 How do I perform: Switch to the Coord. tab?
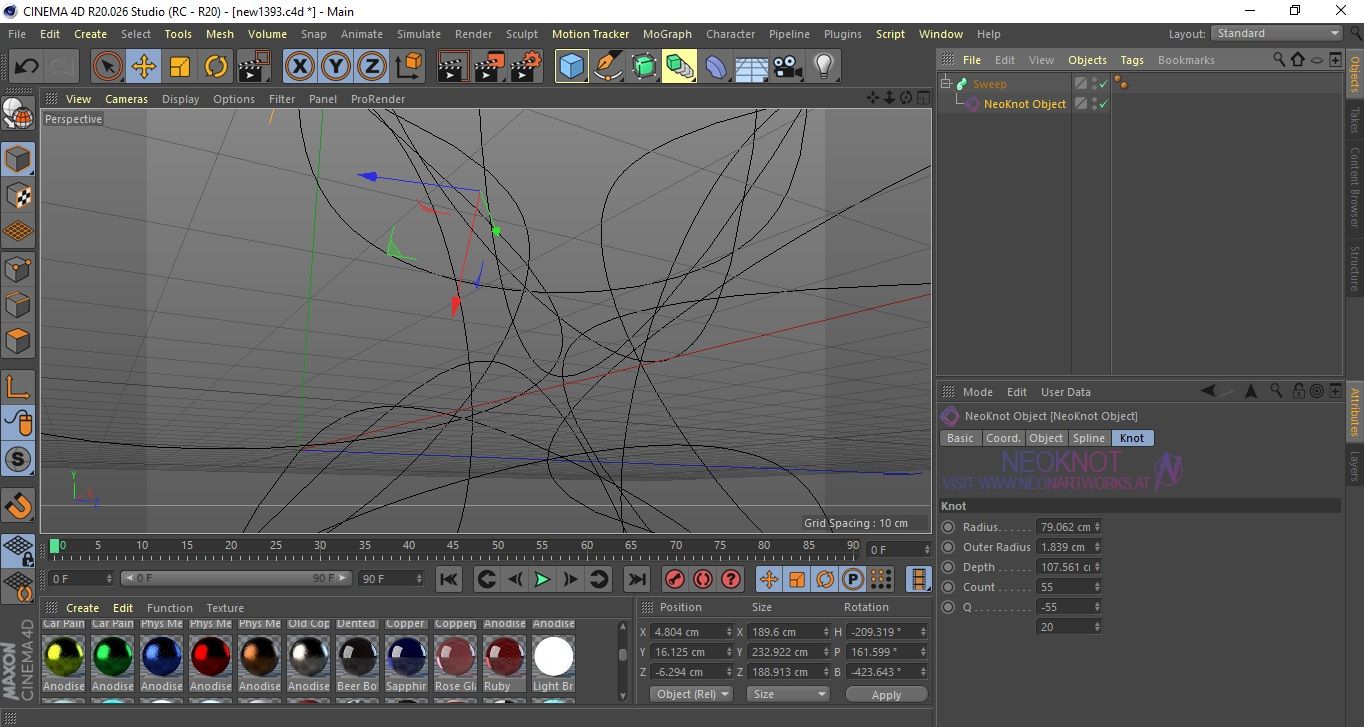pyautogui.click(x=1003, y=438)
